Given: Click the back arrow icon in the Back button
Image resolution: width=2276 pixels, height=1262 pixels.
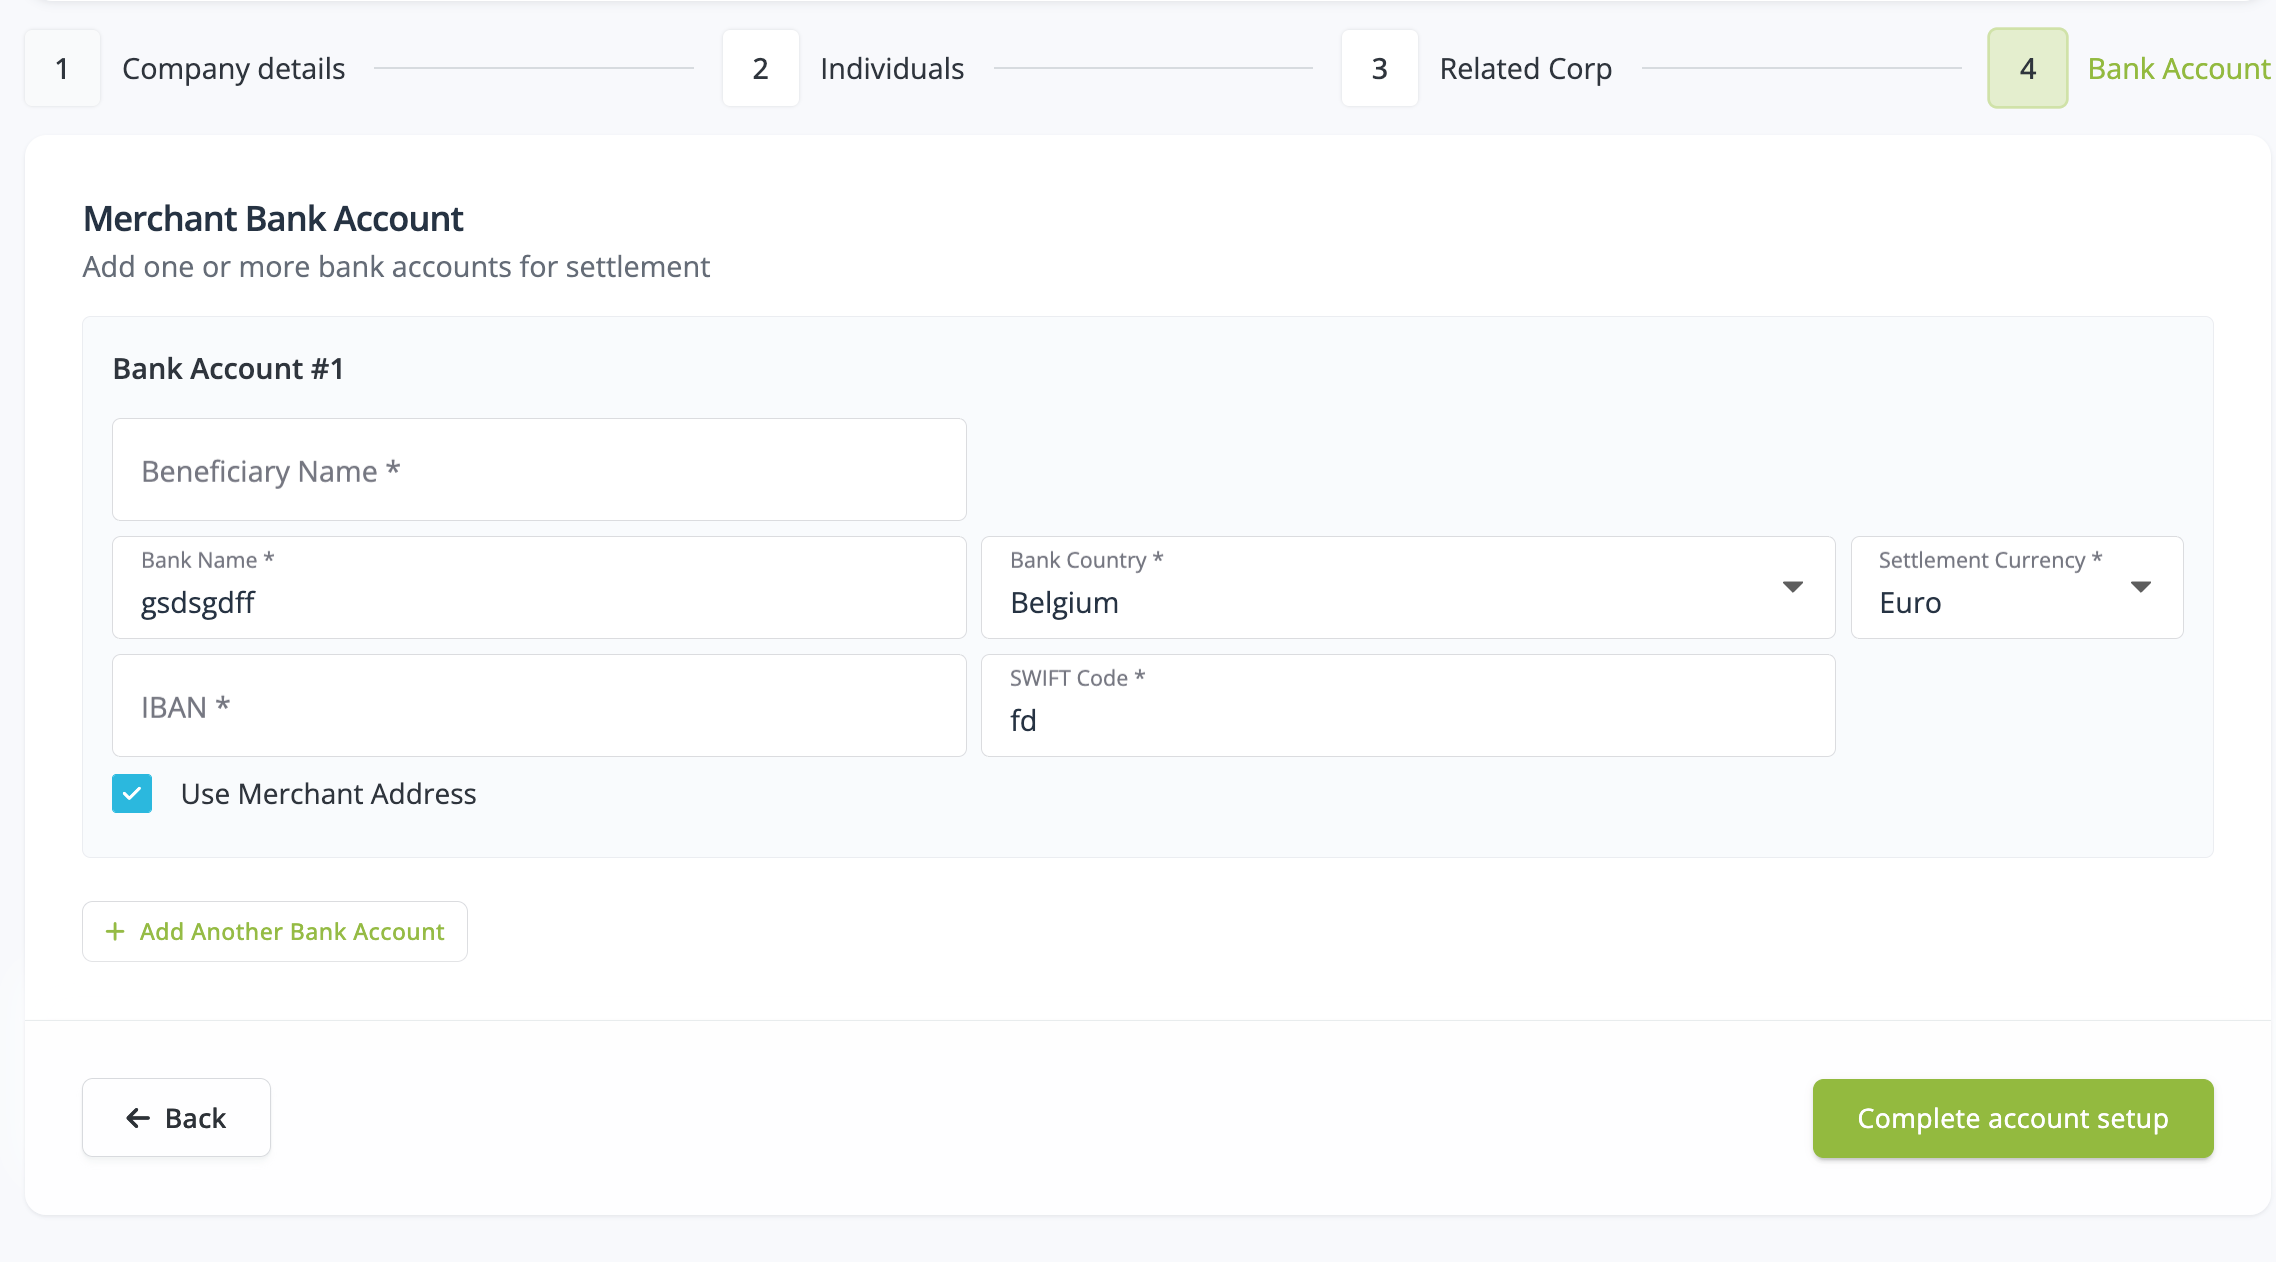Looking at the screenshot, I should tap(137, 1117).
